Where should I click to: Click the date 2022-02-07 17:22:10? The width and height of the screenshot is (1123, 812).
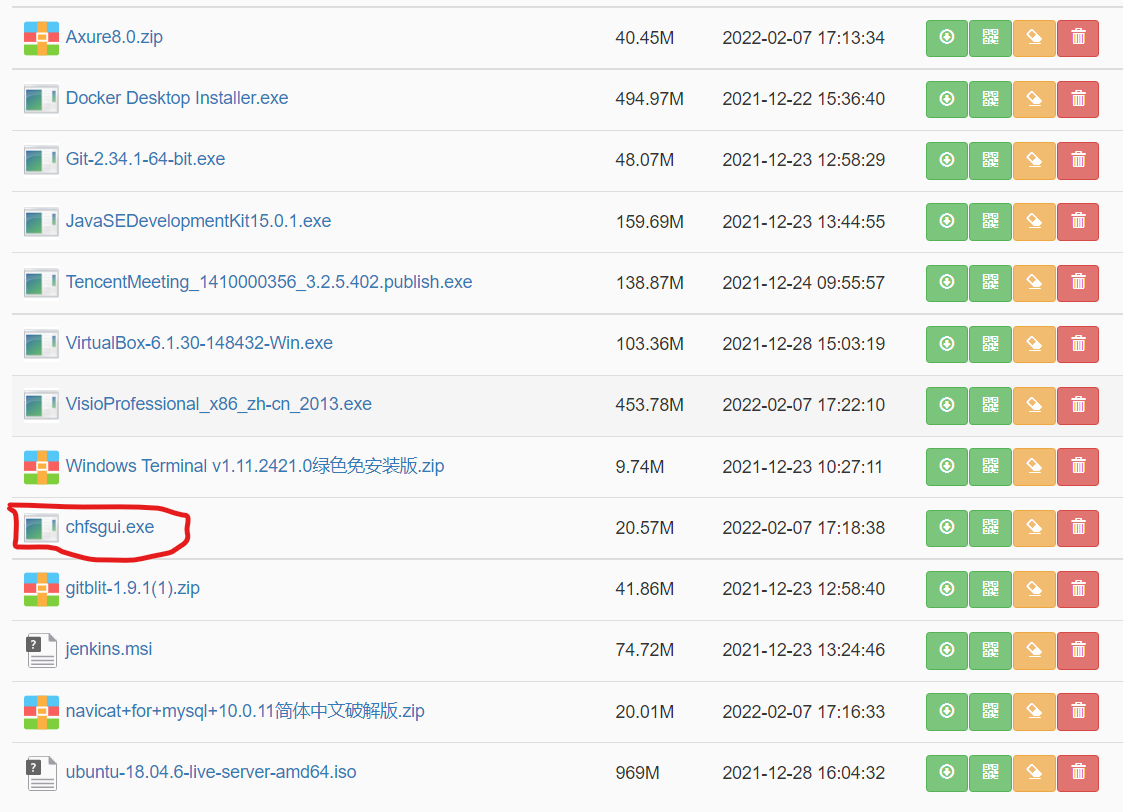point(804,405)
